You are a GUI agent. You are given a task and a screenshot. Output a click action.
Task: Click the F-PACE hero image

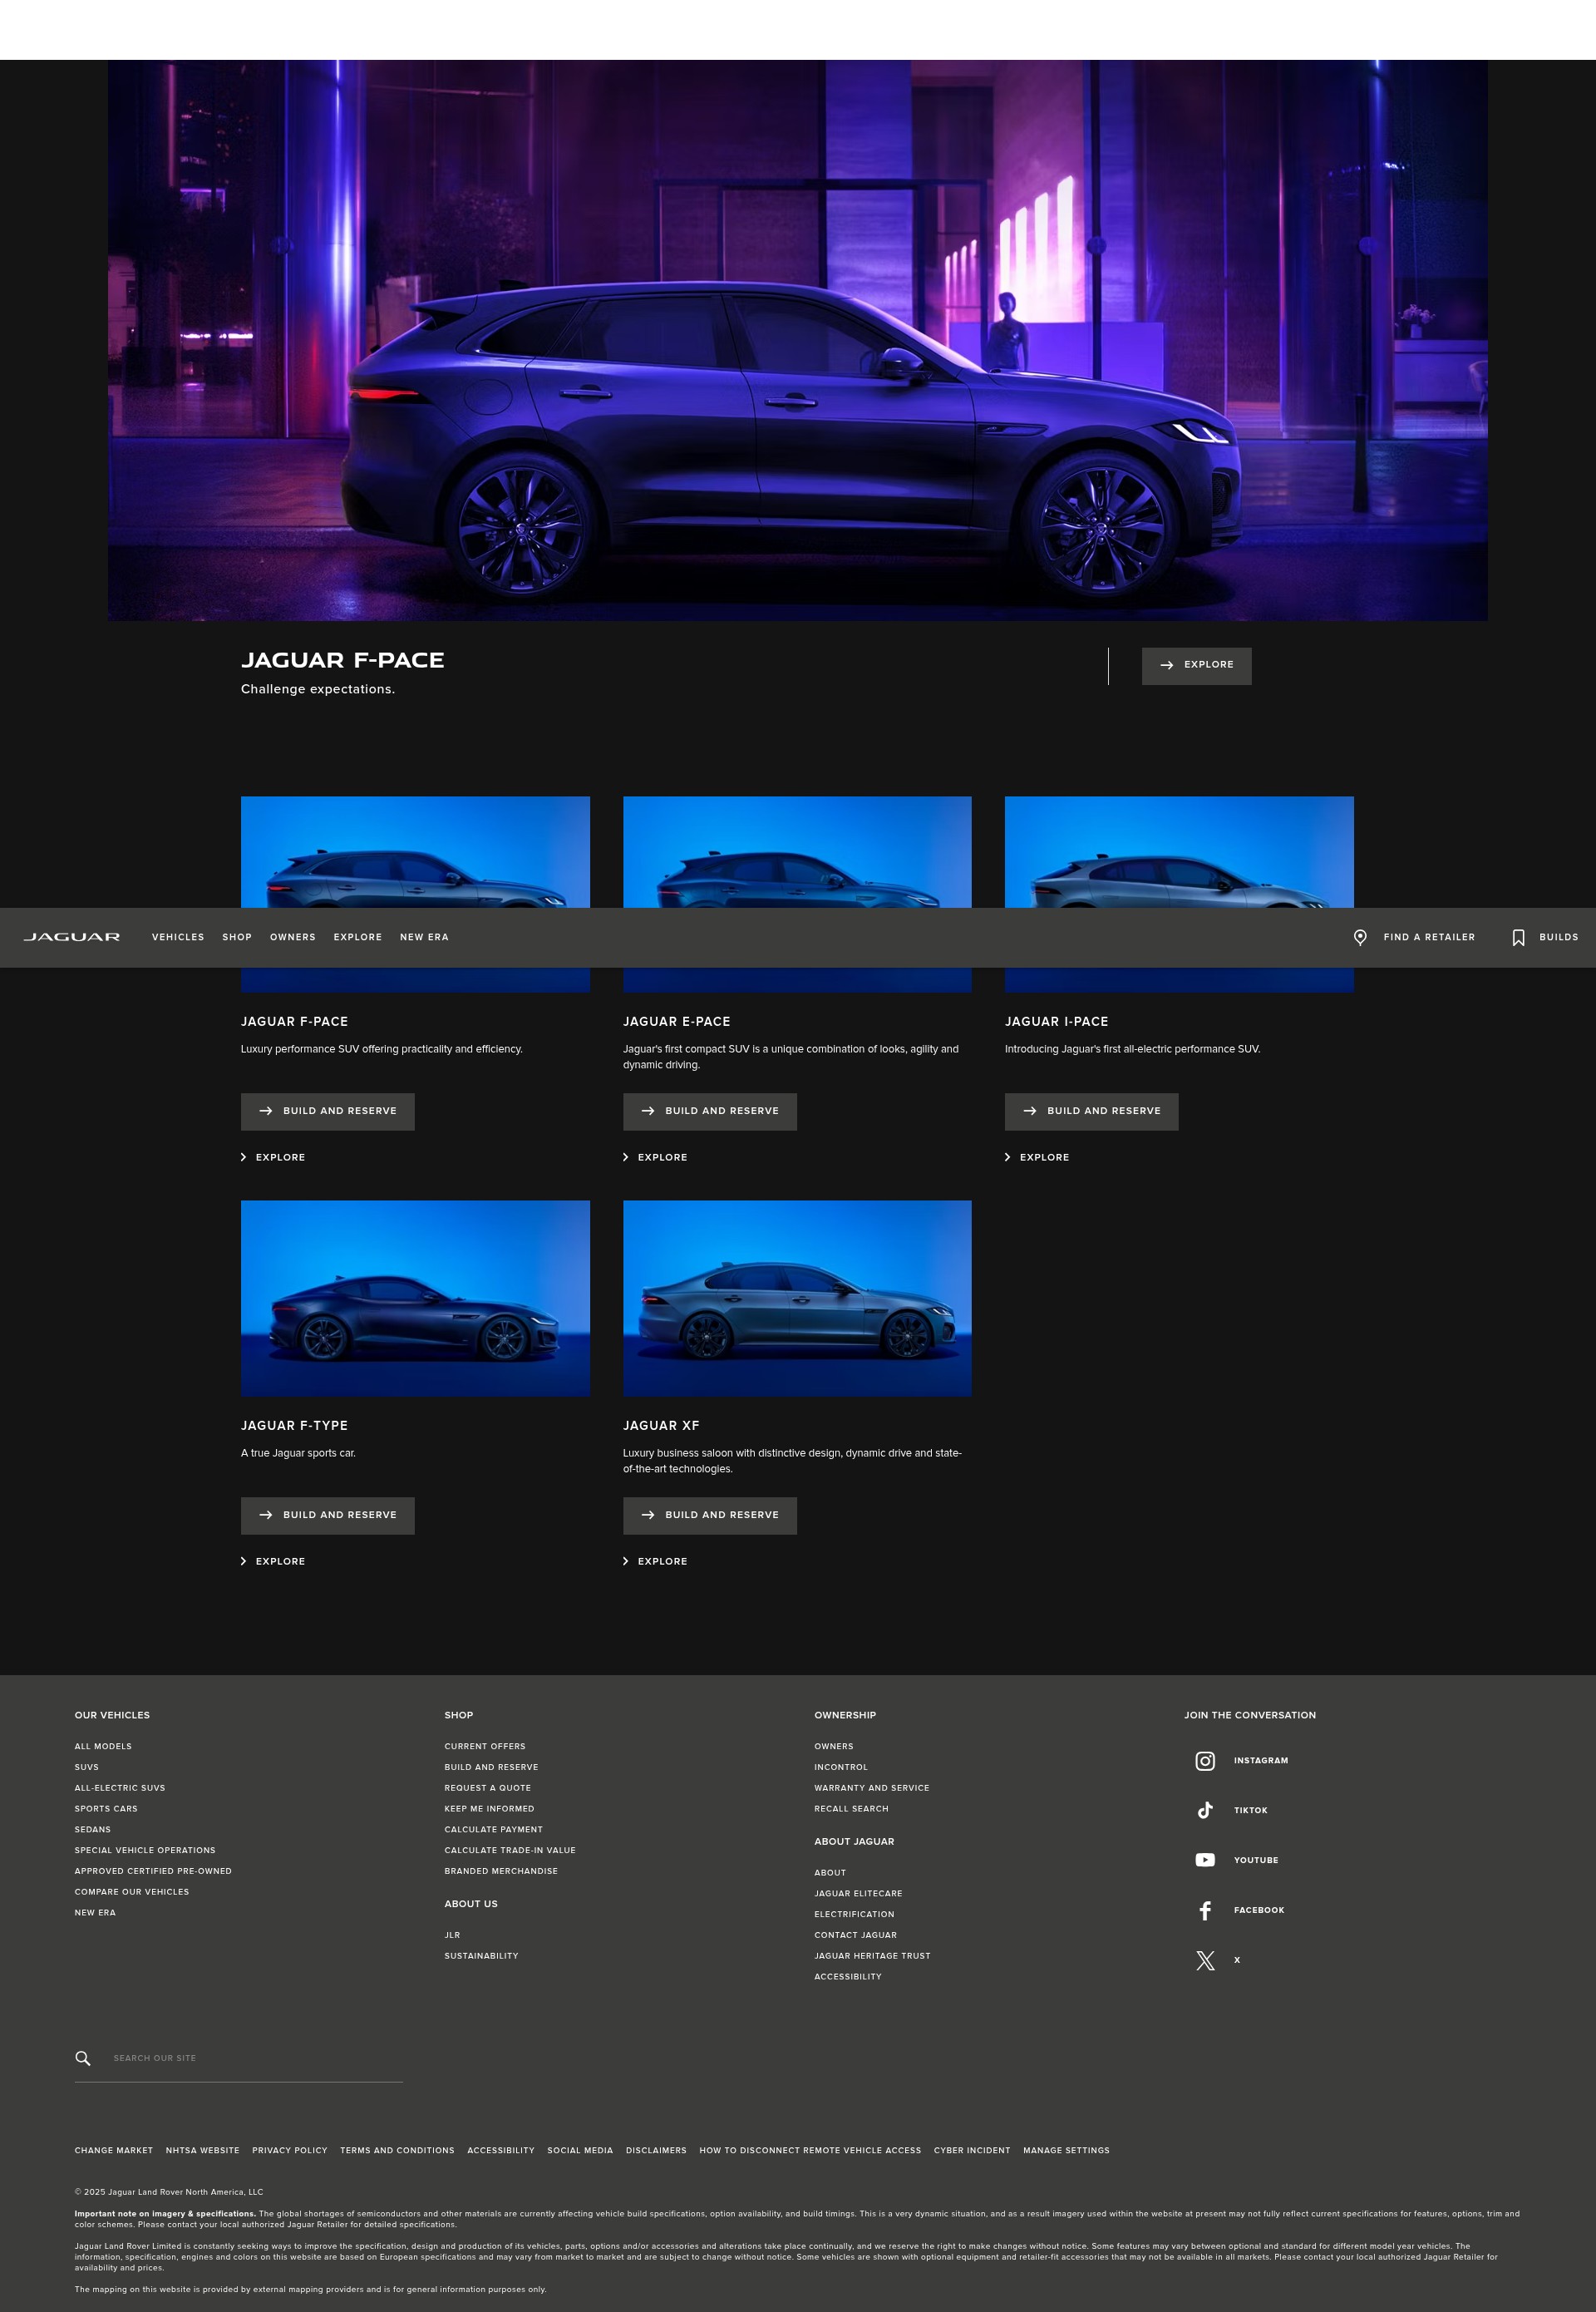[797, 340]
